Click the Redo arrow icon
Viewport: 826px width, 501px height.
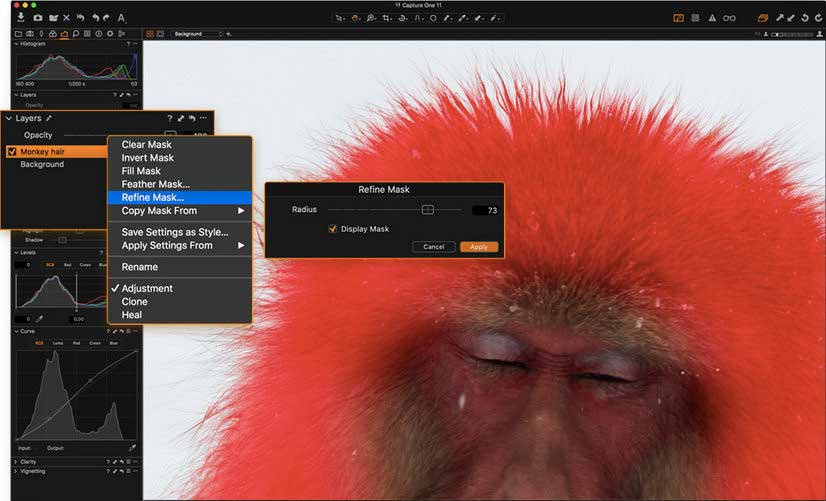click(x=106, y=18)
